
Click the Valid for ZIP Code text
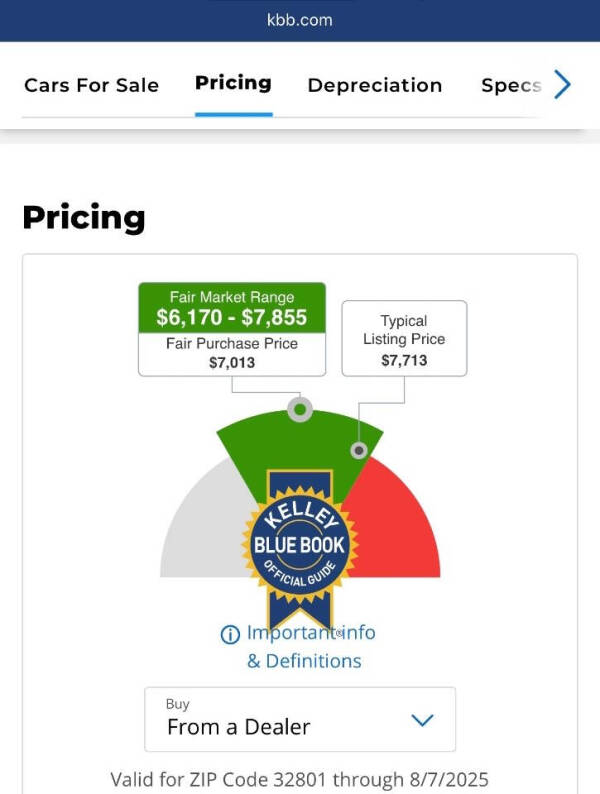[300, 779]
